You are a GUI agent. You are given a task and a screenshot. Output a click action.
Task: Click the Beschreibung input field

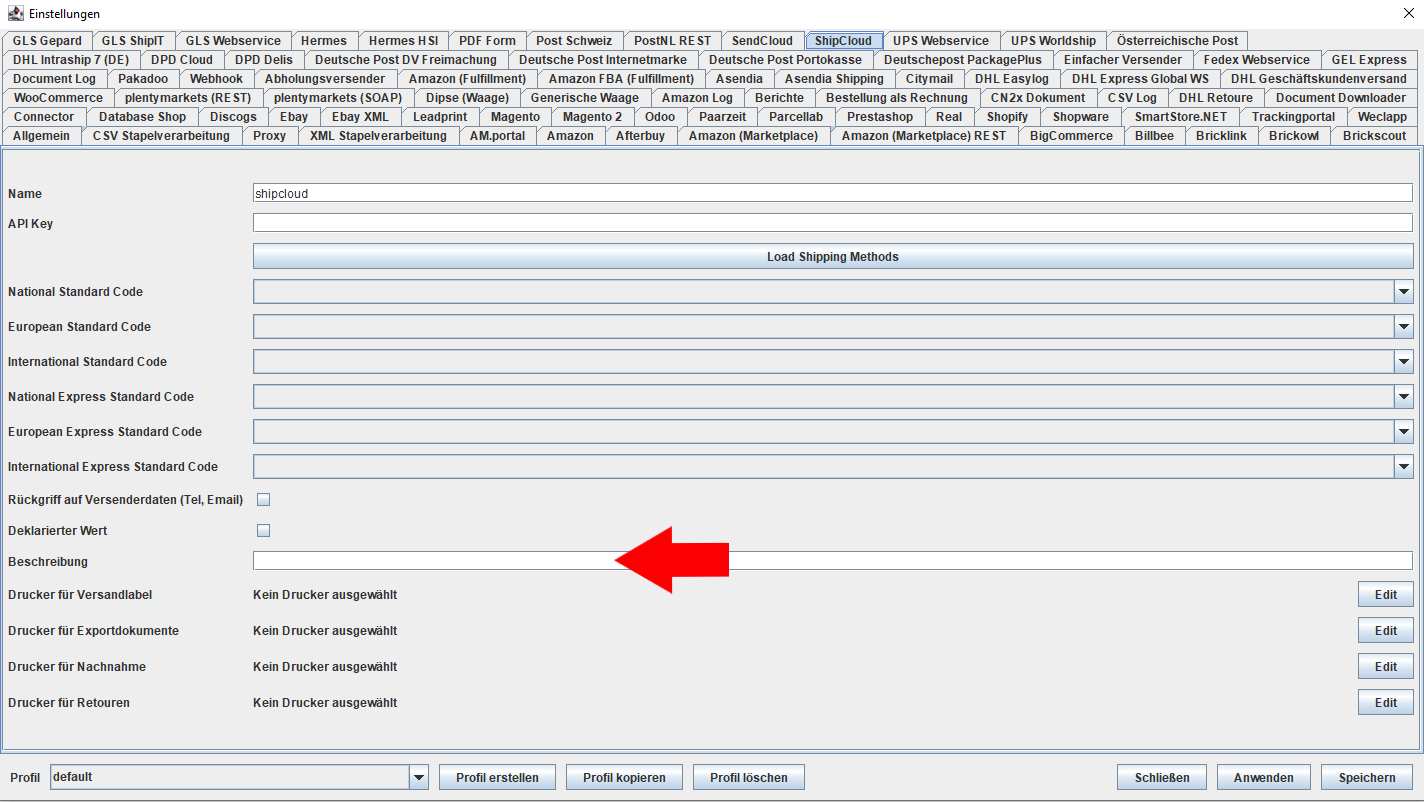[x=833, y=561]
